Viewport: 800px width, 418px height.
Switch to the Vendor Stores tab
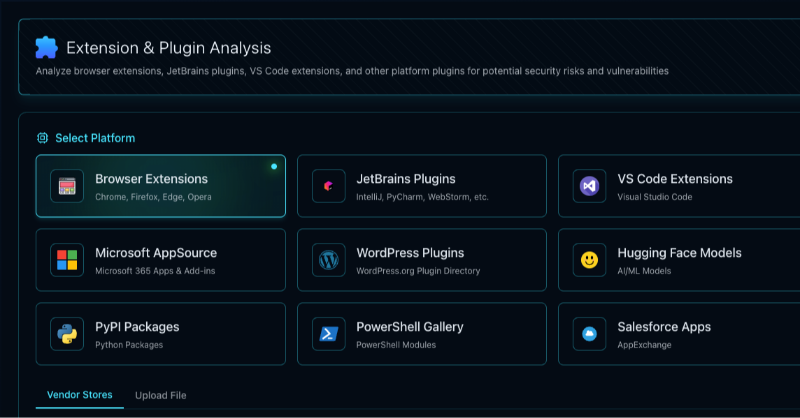click(x=80, y=395)
